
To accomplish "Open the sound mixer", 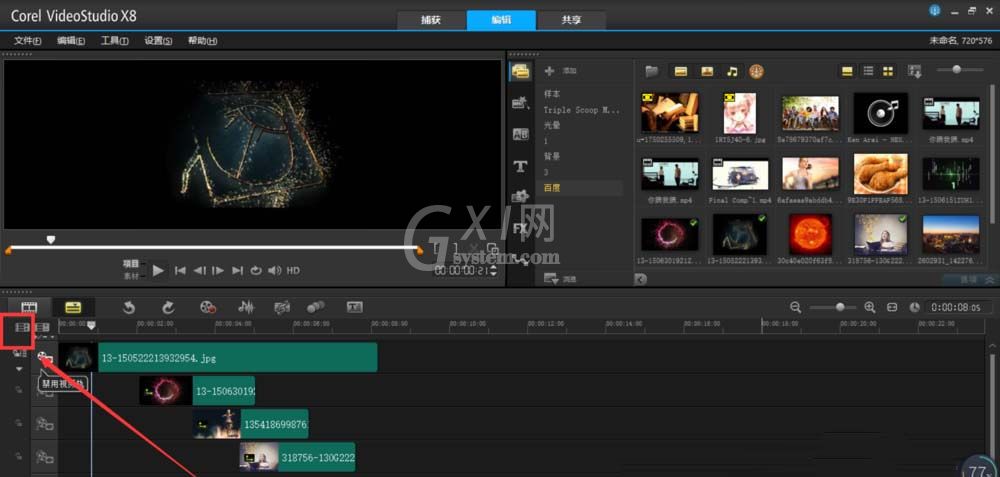I will [x=246, y=307].
